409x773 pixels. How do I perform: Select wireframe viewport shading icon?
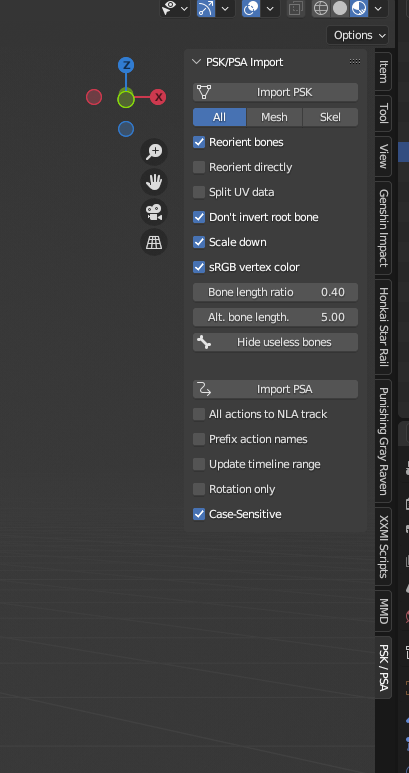click(x=321, y=8)
